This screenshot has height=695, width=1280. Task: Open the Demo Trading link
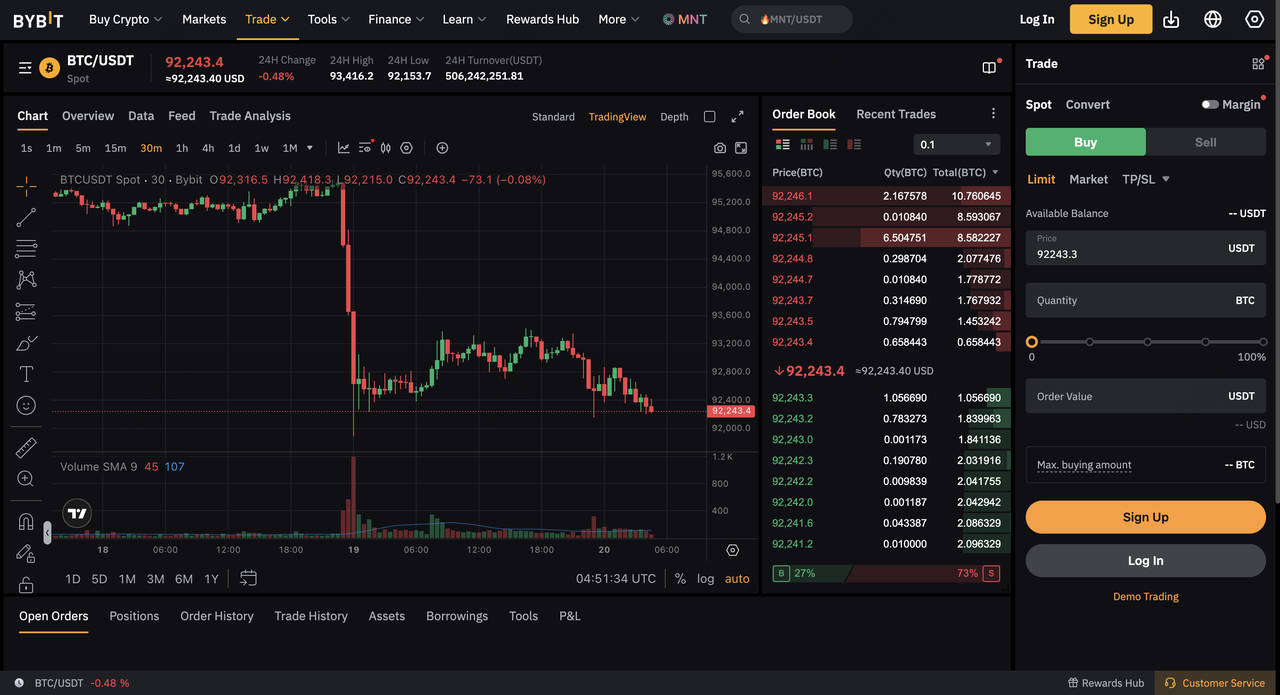[1145, 596]
